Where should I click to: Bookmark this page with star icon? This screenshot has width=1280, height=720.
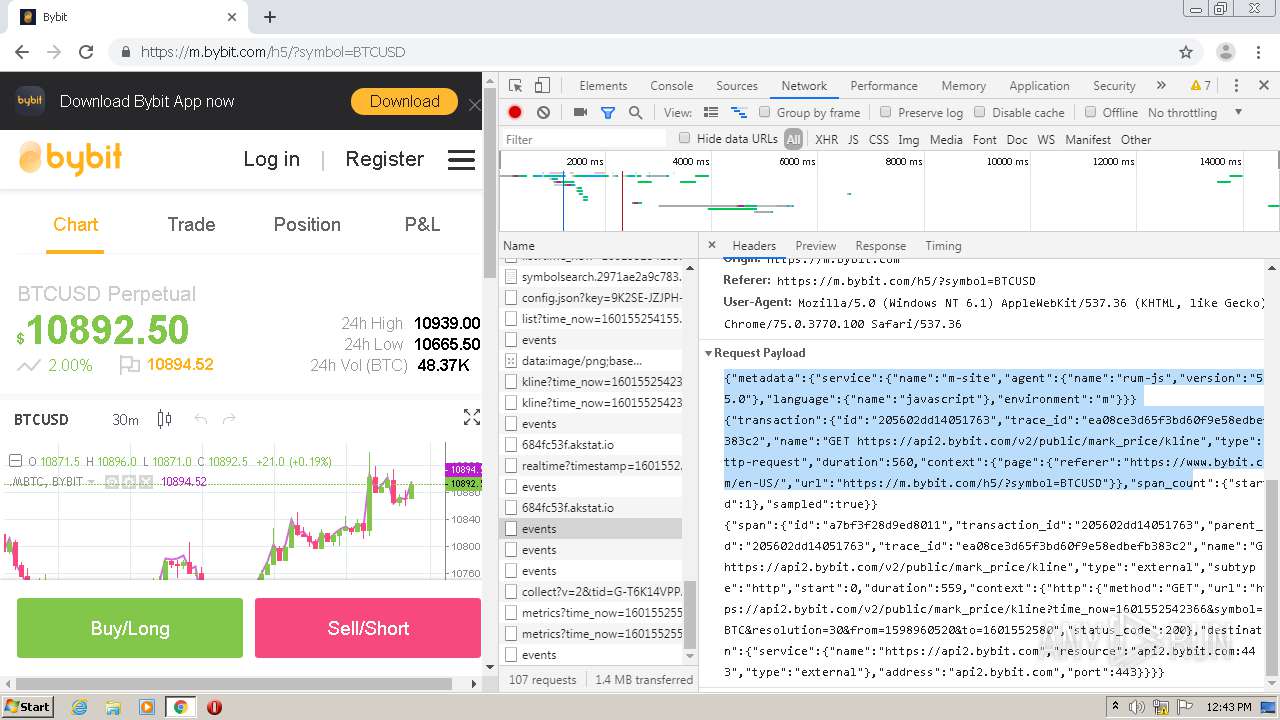point(1186,52)
